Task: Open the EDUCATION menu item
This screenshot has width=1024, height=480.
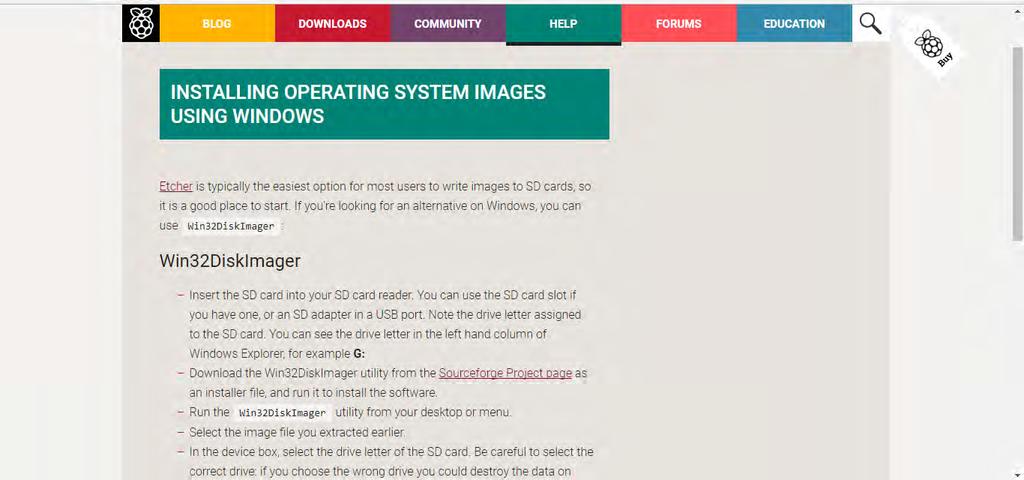Action: point(794,24)
